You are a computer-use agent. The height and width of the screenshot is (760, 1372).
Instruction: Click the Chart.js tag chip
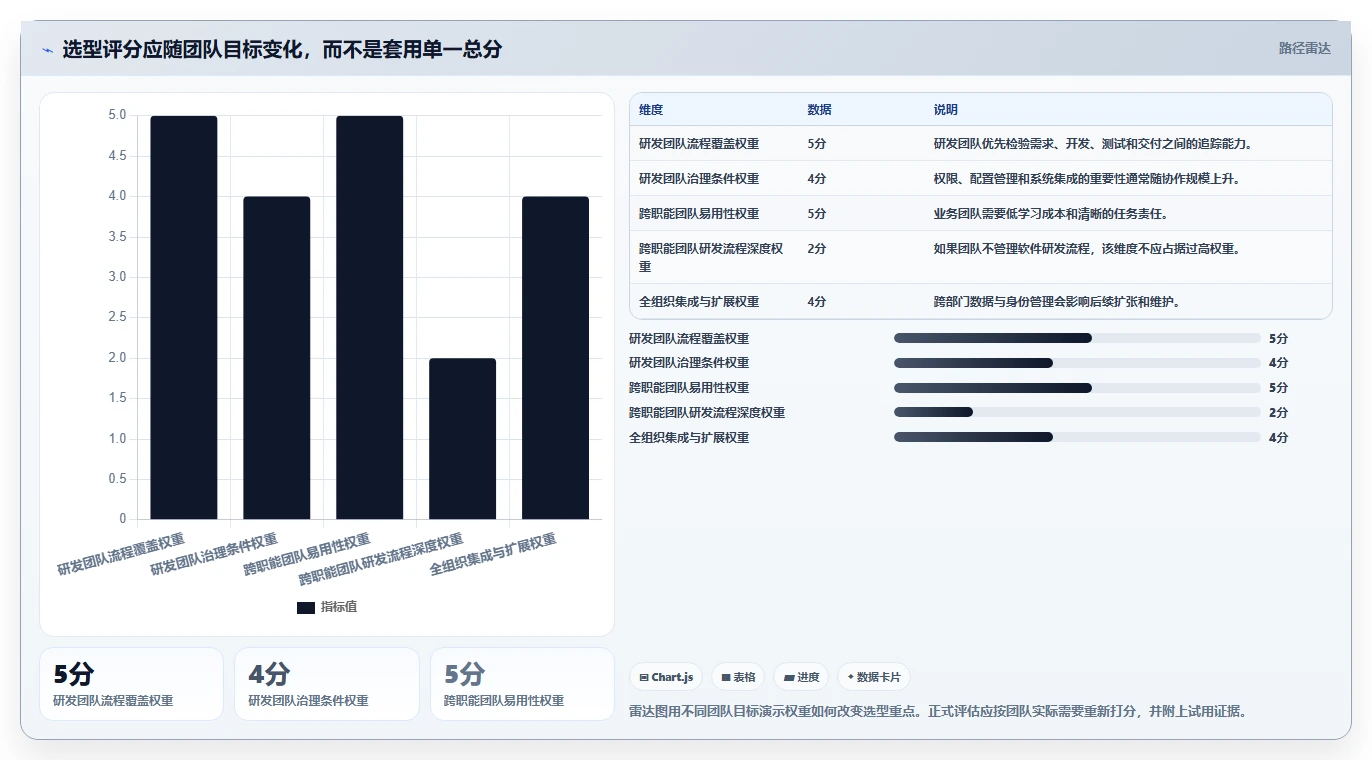(x=666, y=677)
